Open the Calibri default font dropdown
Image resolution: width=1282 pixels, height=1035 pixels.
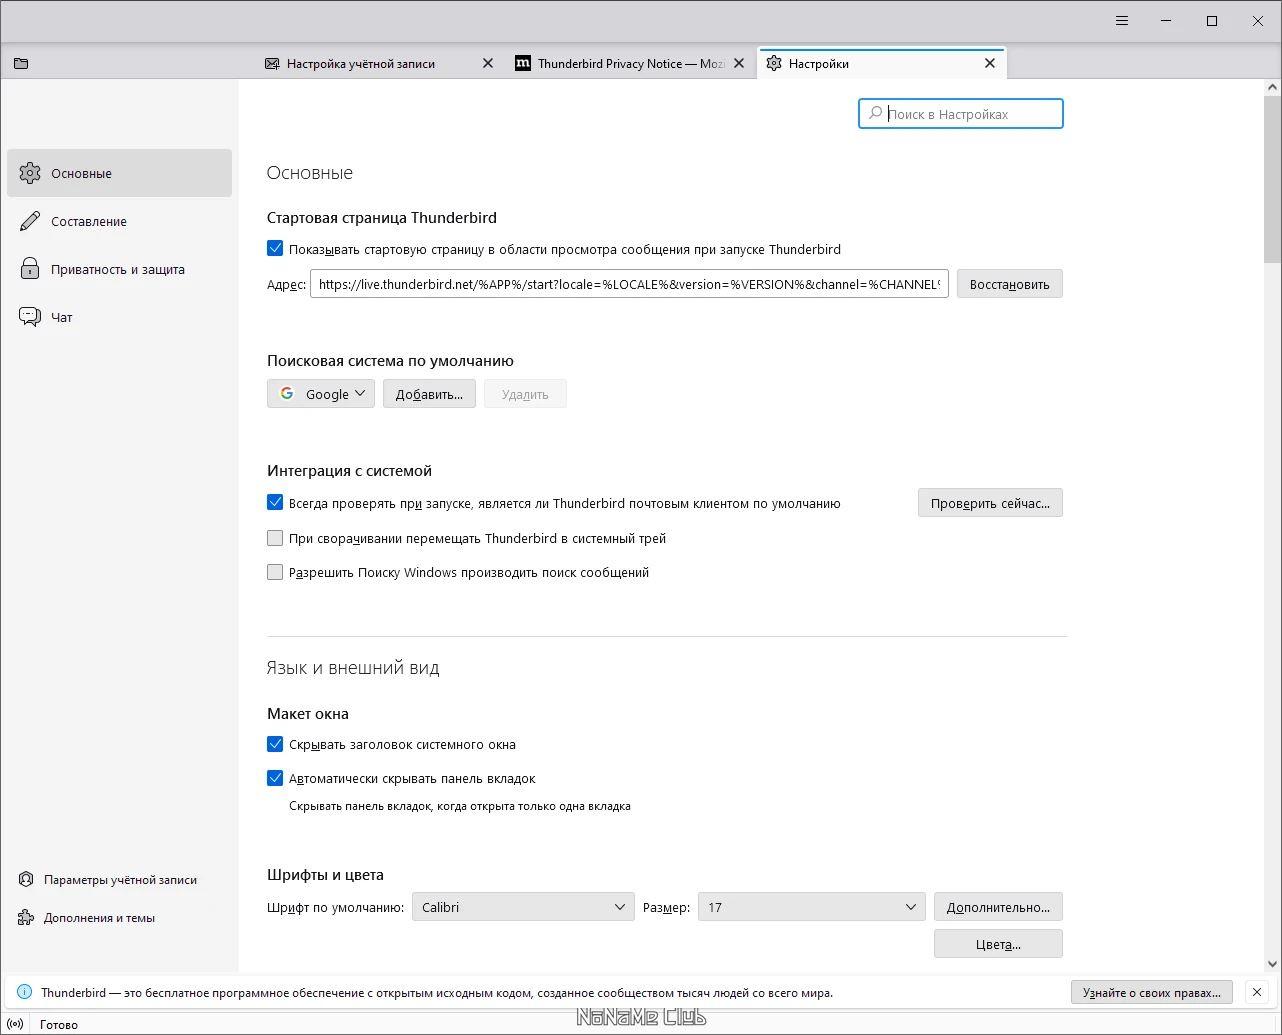(x=523, y=907)
